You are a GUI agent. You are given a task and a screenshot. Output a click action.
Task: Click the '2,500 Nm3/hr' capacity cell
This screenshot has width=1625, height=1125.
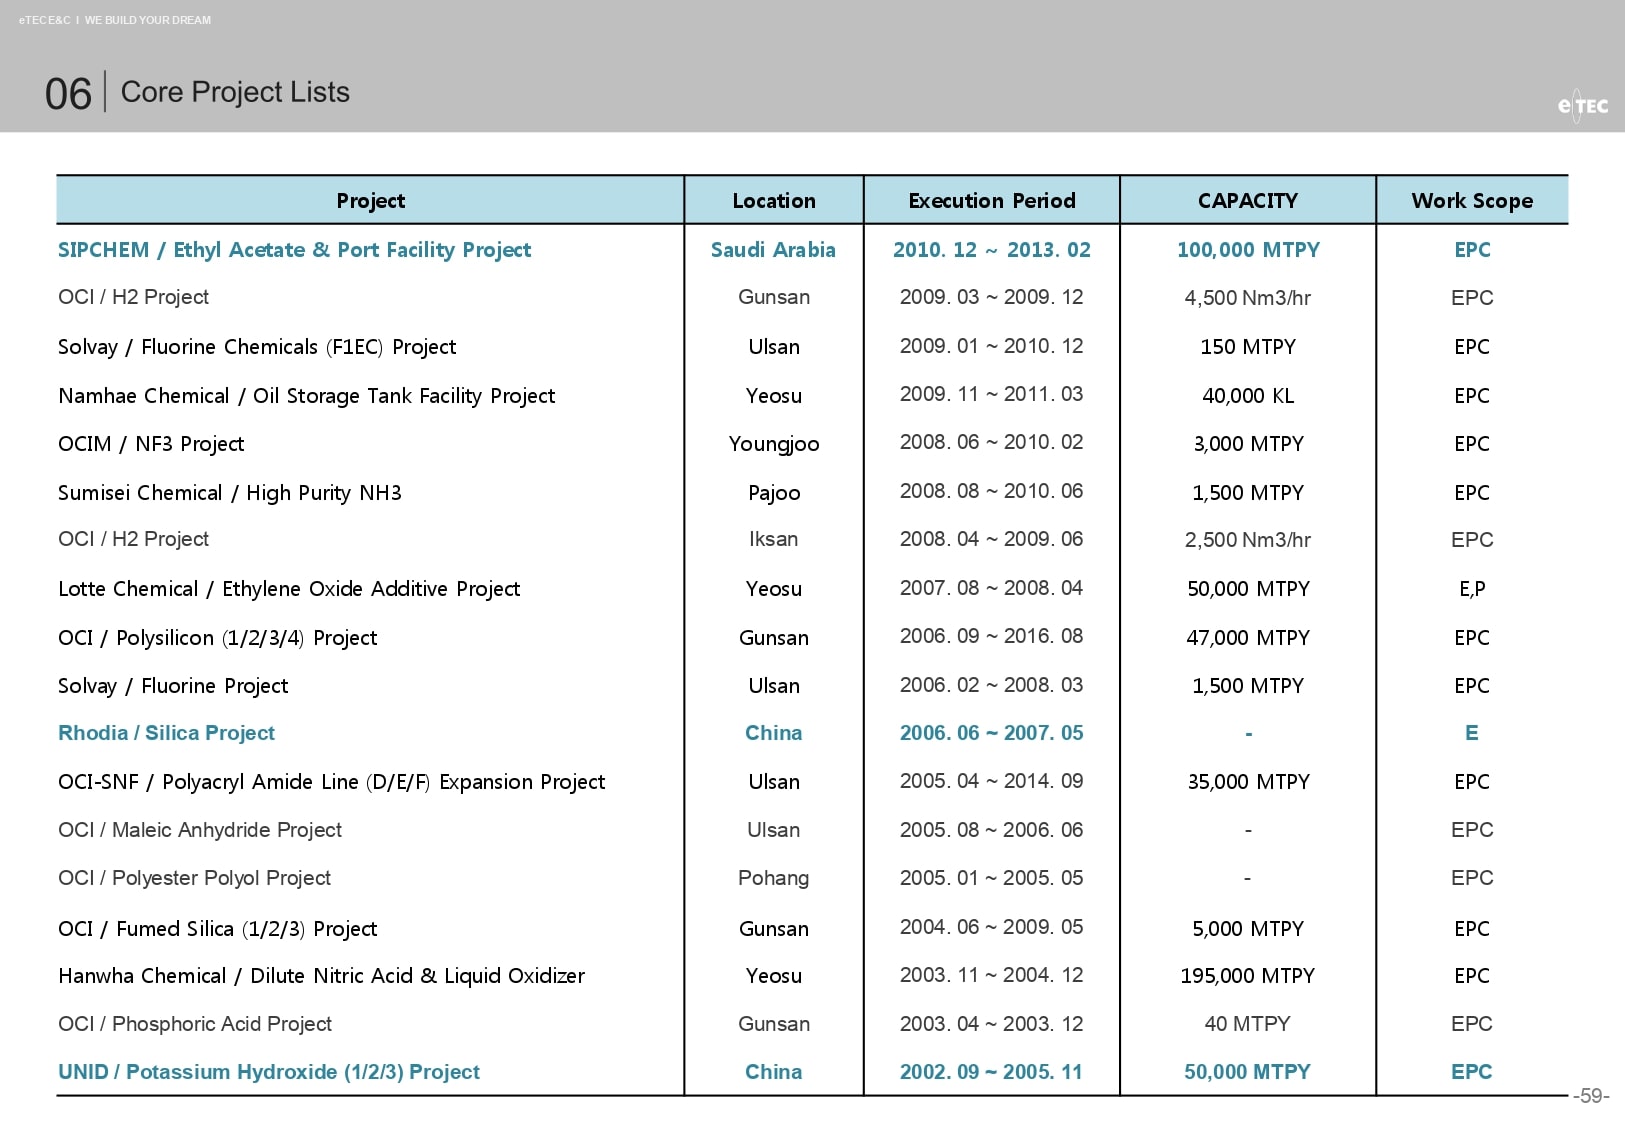click(1248, 540)
